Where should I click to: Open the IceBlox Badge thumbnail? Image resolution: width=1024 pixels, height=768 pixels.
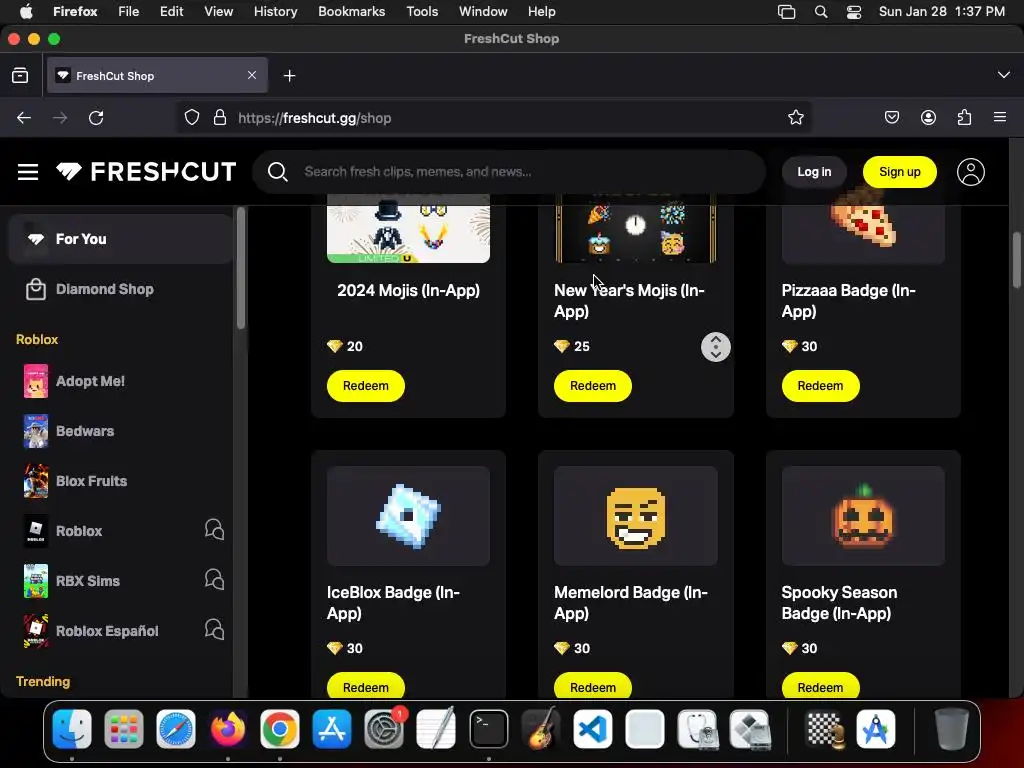(x=408, y=516)
